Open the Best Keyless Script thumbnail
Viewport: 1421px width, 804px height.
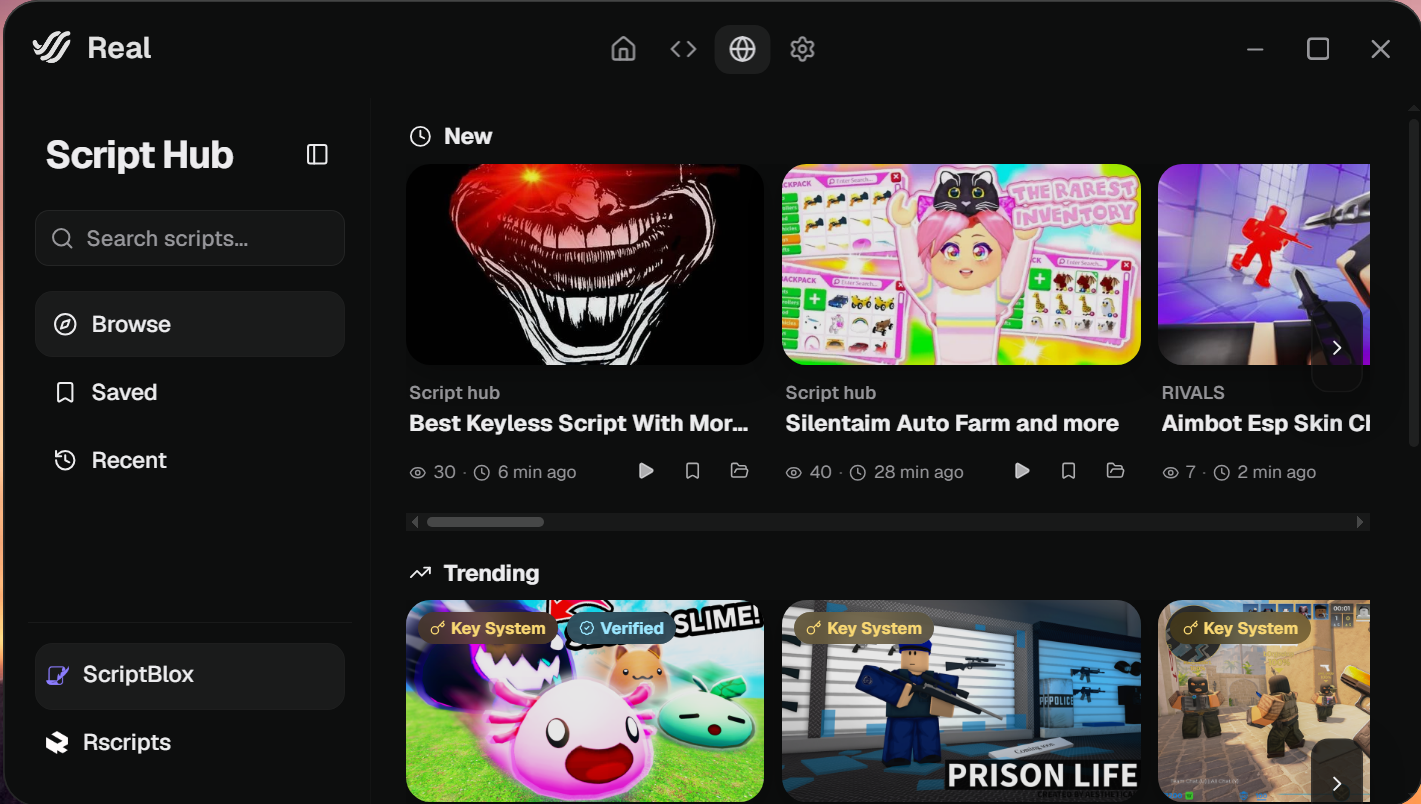(x=585, y=264)
